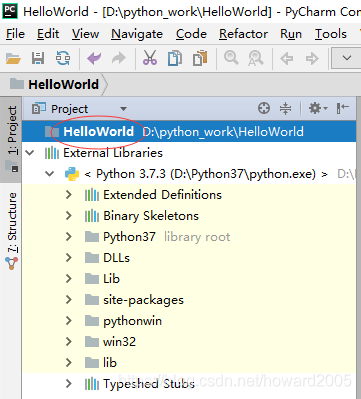Toggle the 7: Structure side tab
Image resolution: width=361 pixels, height=399 pixels.
pos(12,231)
